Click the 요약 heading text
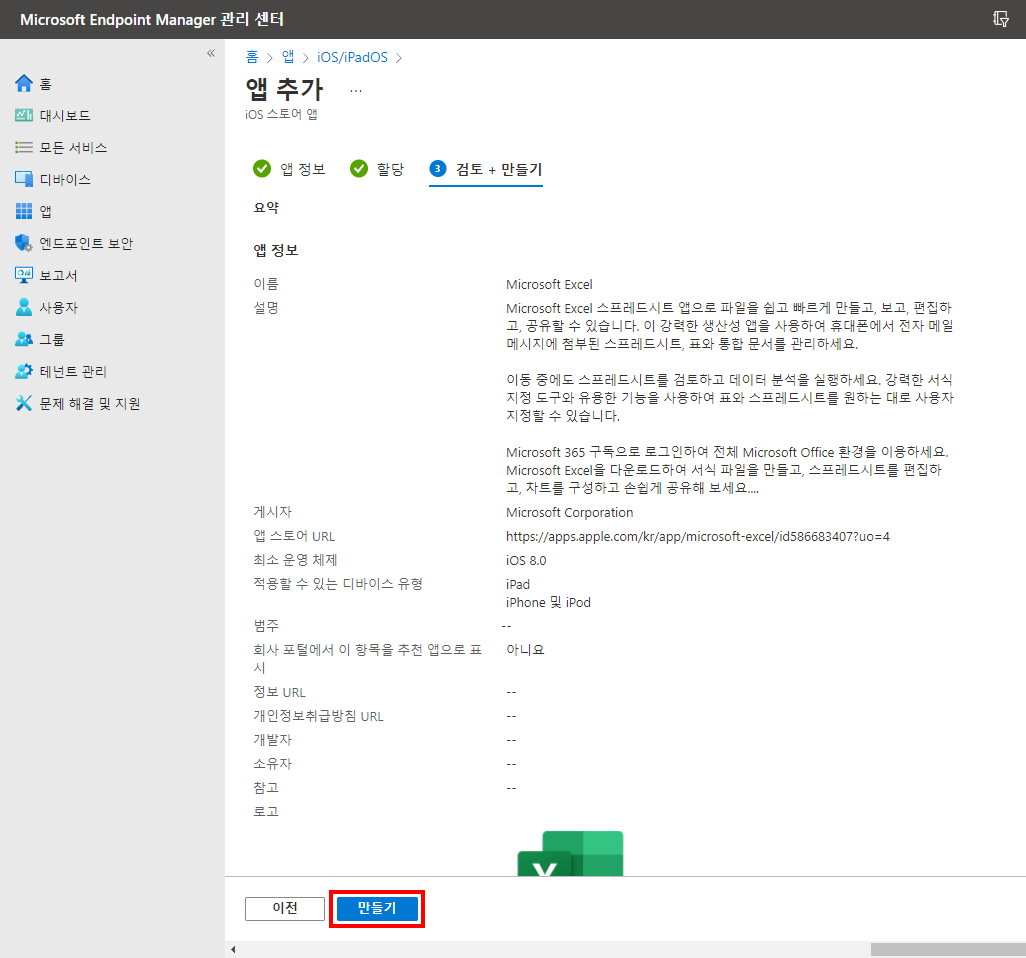 click(x=266, y=207)
